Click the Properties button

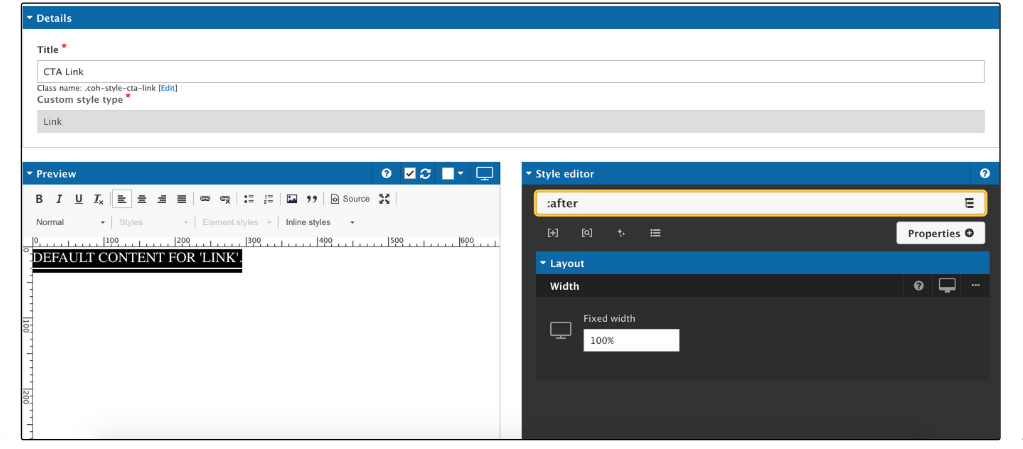pos(940,233)
